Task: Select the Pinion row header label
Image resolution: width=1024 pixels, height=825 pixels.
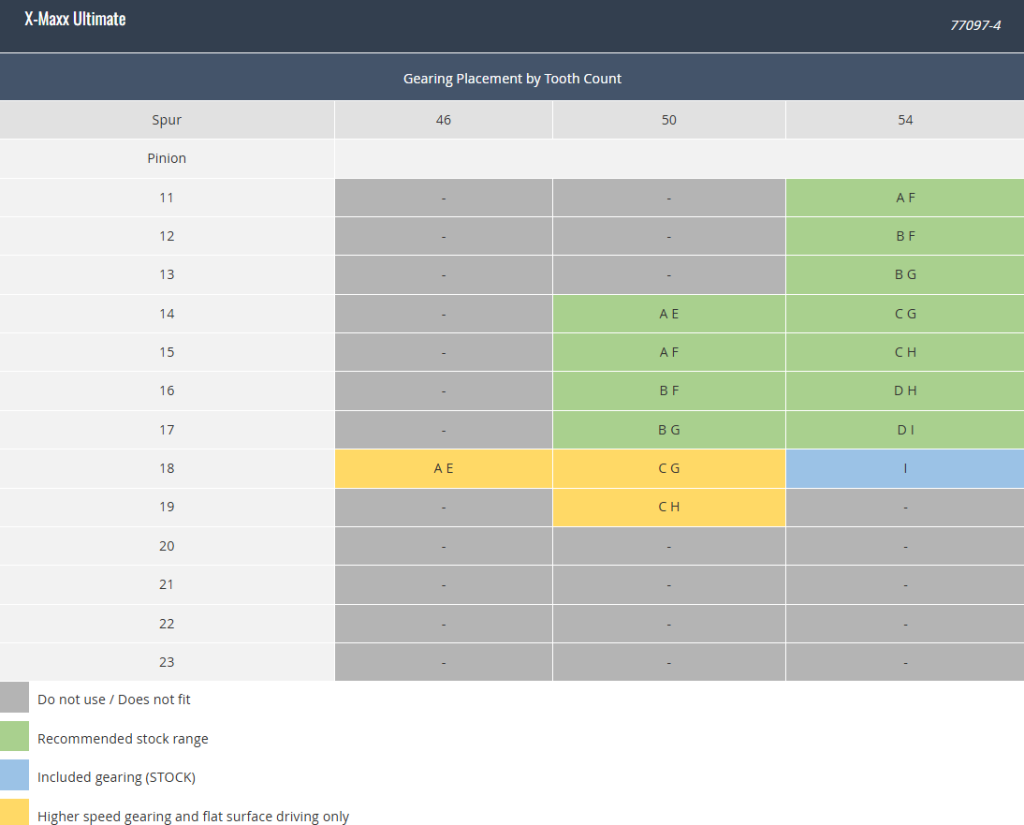Action: click(167, 158)
